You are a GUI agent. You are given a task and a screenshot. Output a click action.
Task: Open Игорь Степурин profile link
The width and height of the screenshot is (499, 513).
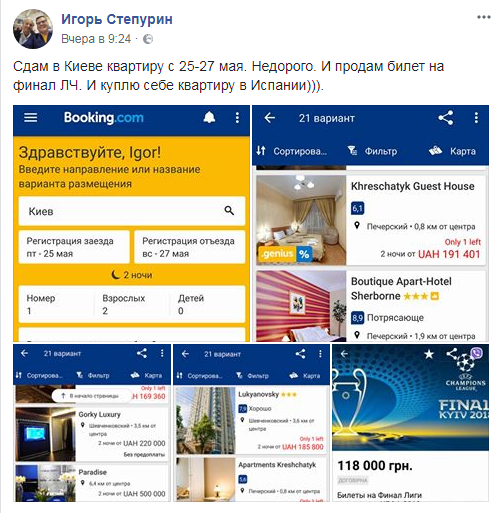(x=117, y=19)
